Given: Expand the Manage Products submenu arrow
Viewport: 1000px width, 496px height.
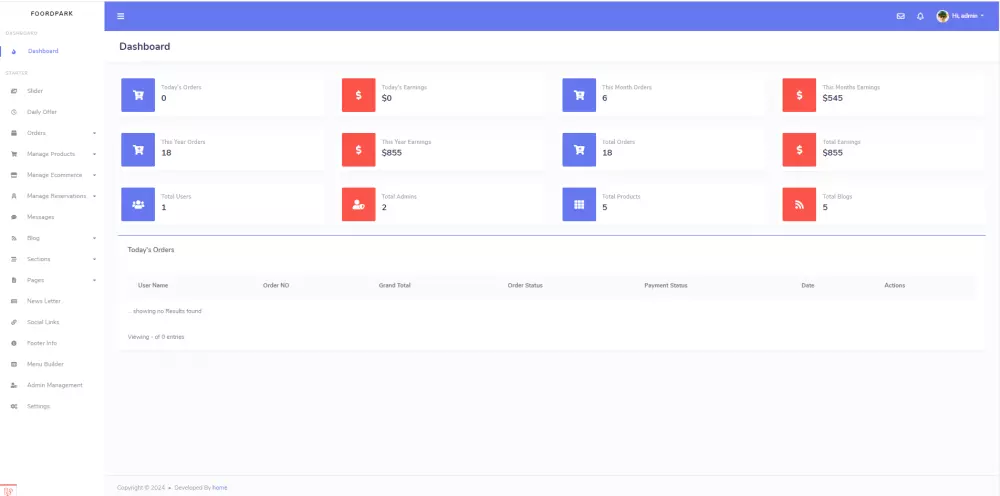Looking at the screenshot, I should [94, 154].
